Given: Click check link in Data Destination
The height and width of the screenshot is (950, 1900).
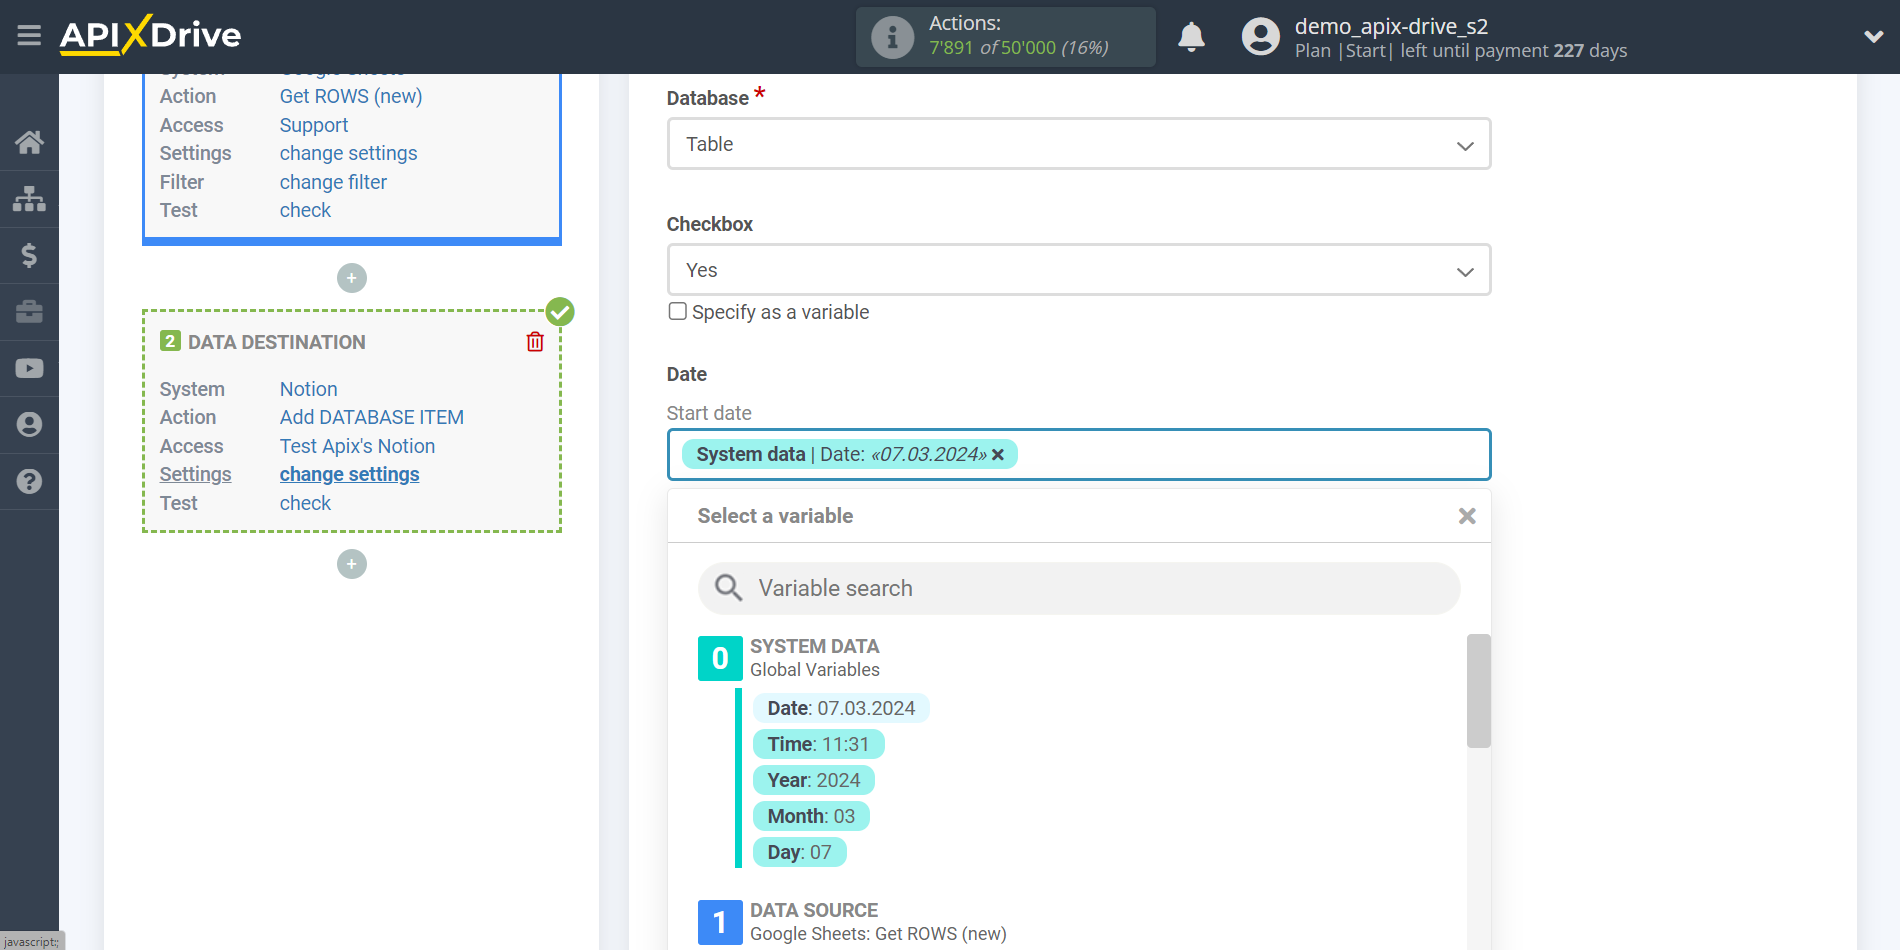Looking at the screenshot, I should tap(305, 503).
